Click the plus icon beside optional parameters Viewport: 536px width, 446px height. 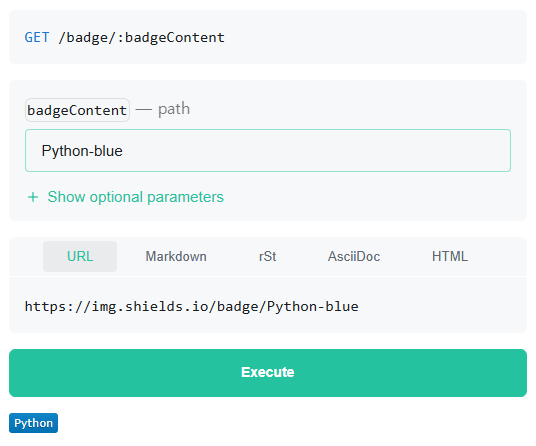click(x=33, y=197)
